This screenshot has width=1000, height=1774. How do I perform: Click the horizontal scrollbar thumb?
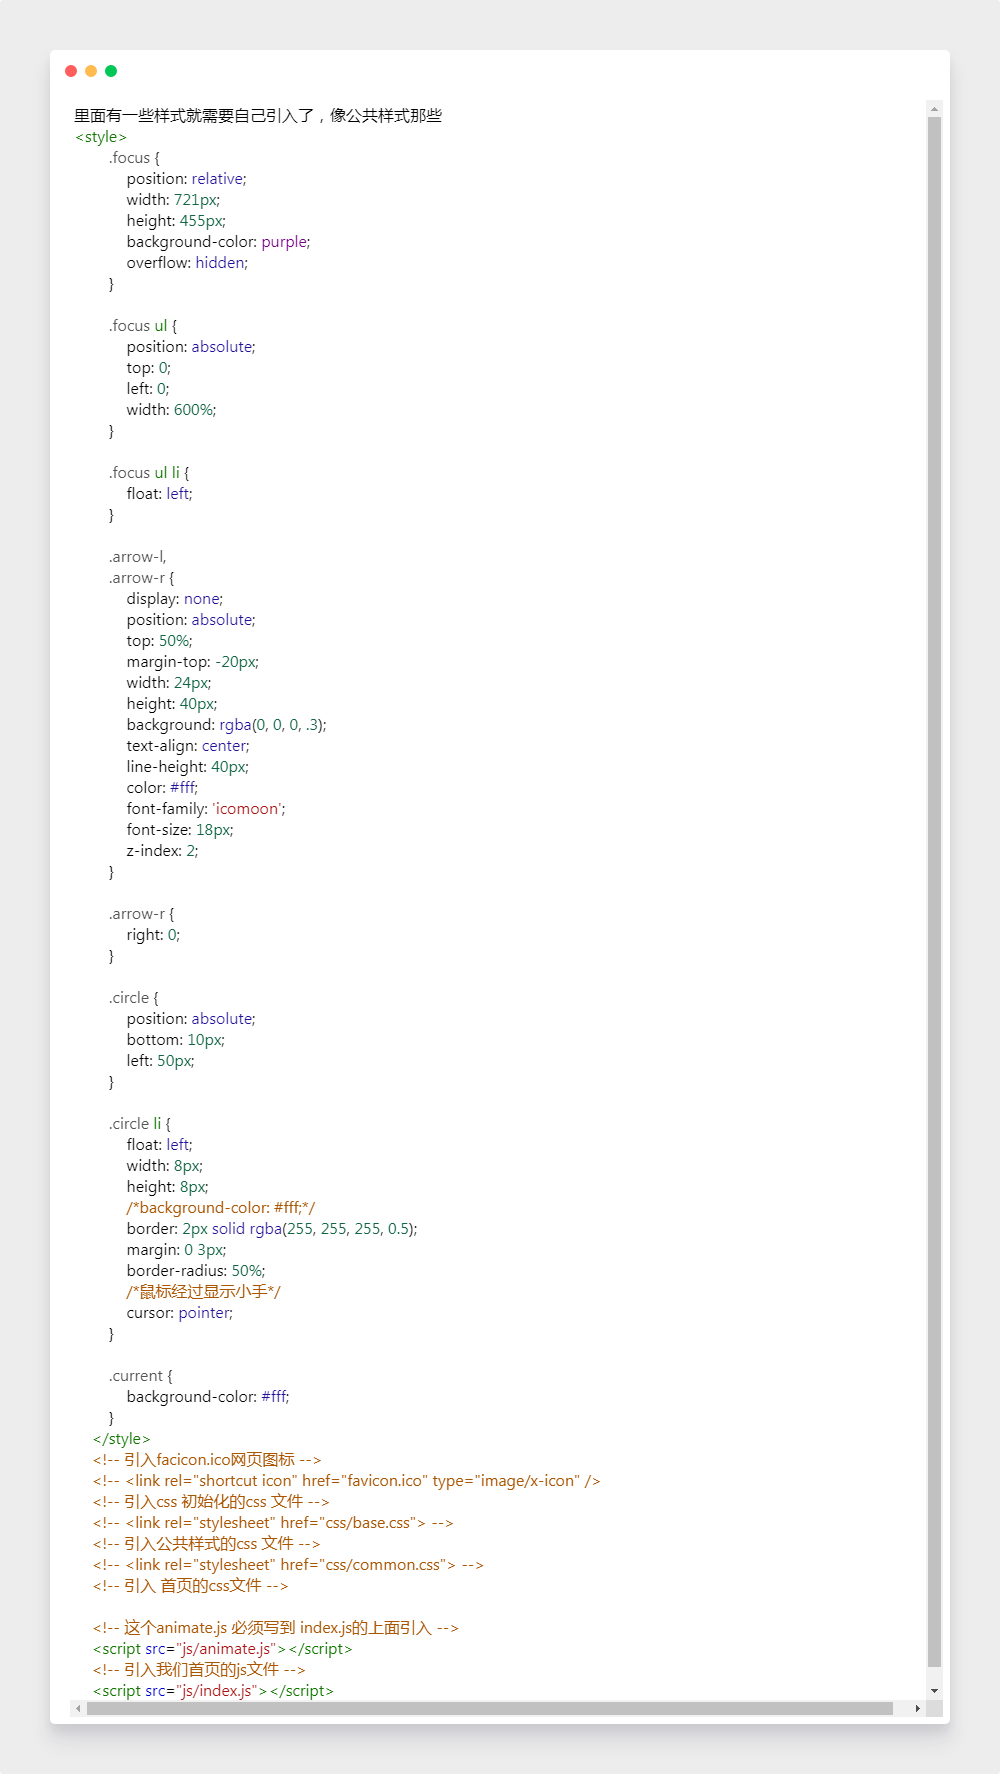point(490,1709)
